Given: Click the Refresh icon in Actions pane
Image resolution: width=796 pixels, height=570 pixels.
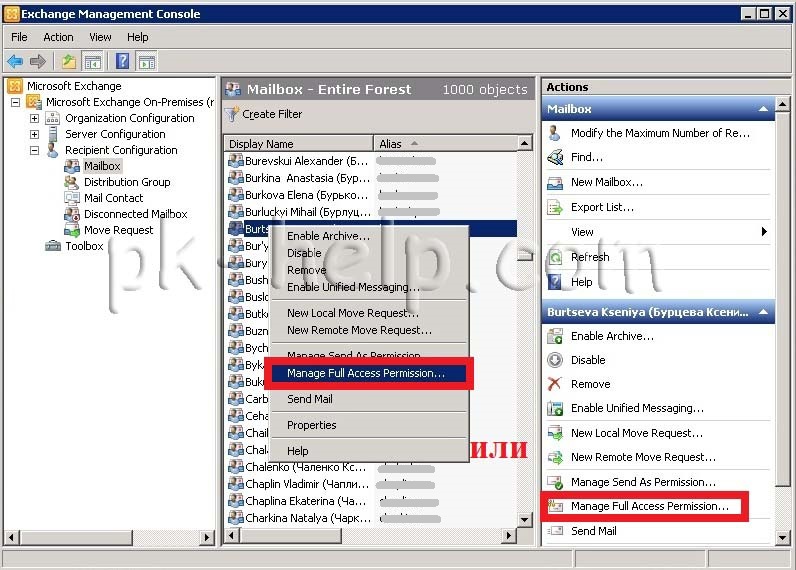Looking at the screenshot, I should 555,257.
